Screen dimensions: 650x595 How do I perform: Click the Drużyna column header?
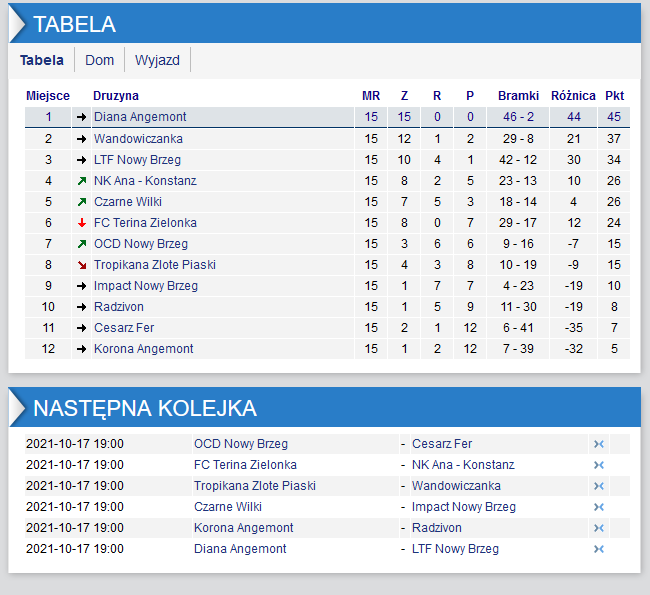coord(116,96)
